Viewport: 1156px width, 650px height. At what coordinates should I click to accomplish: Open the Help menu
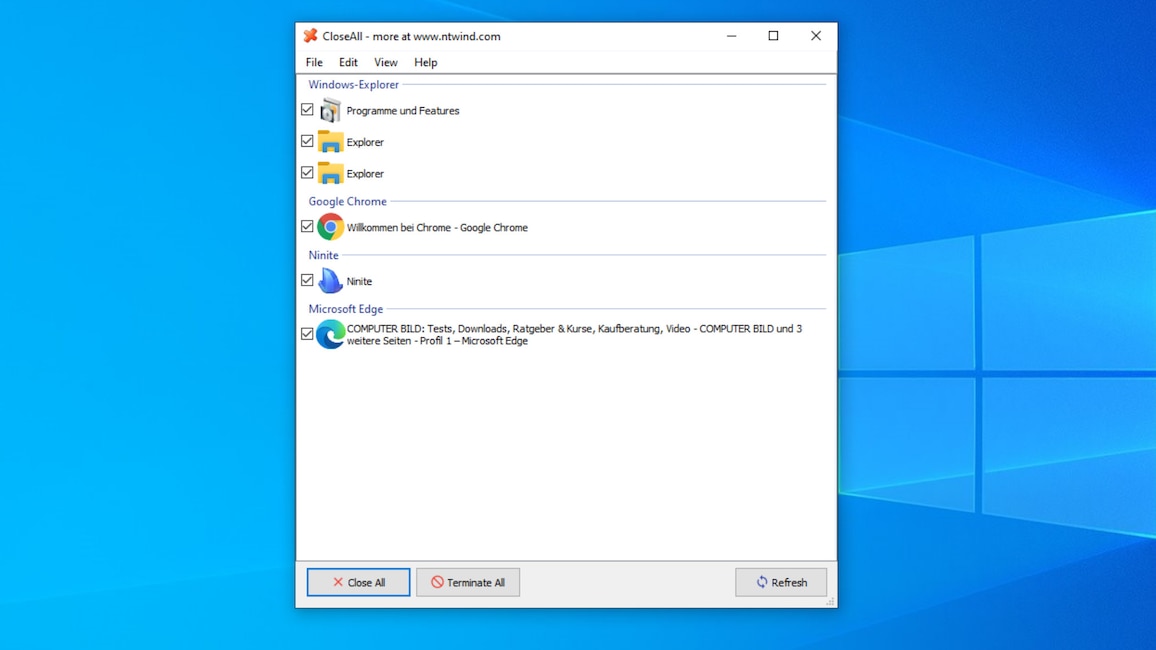pos(425,63)
